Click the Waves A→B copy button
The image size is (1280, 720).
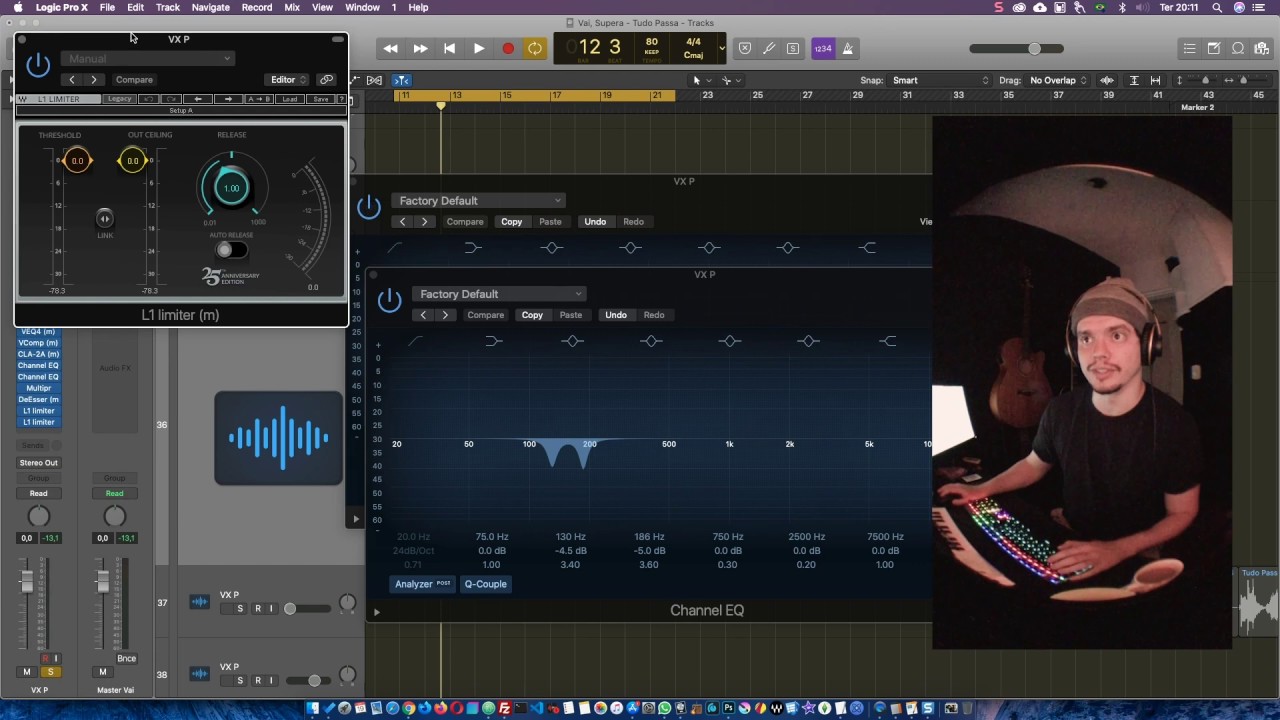point(259,99)
